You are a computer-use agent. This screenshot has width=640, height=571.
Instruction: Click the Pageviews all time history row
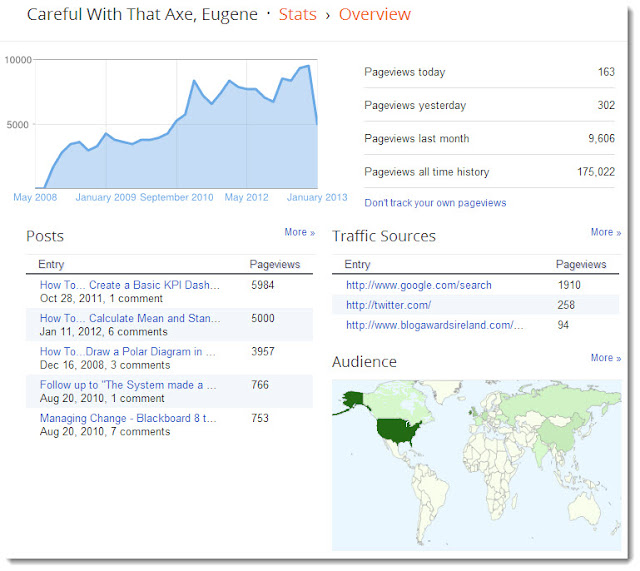point(489,172)
